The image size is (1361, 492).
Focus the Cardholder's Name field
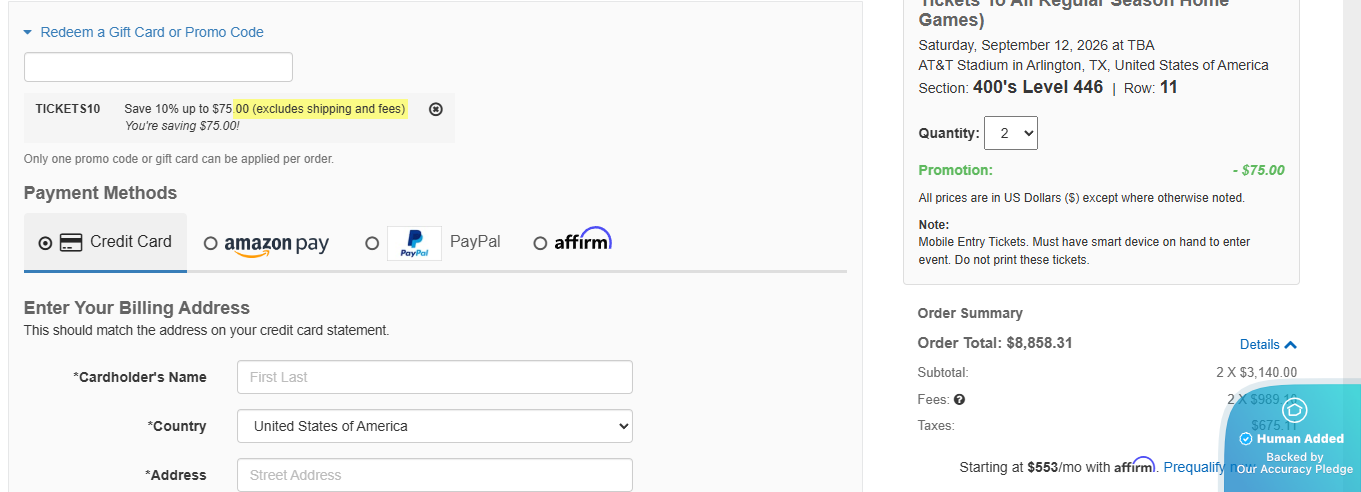pos(435,377)
